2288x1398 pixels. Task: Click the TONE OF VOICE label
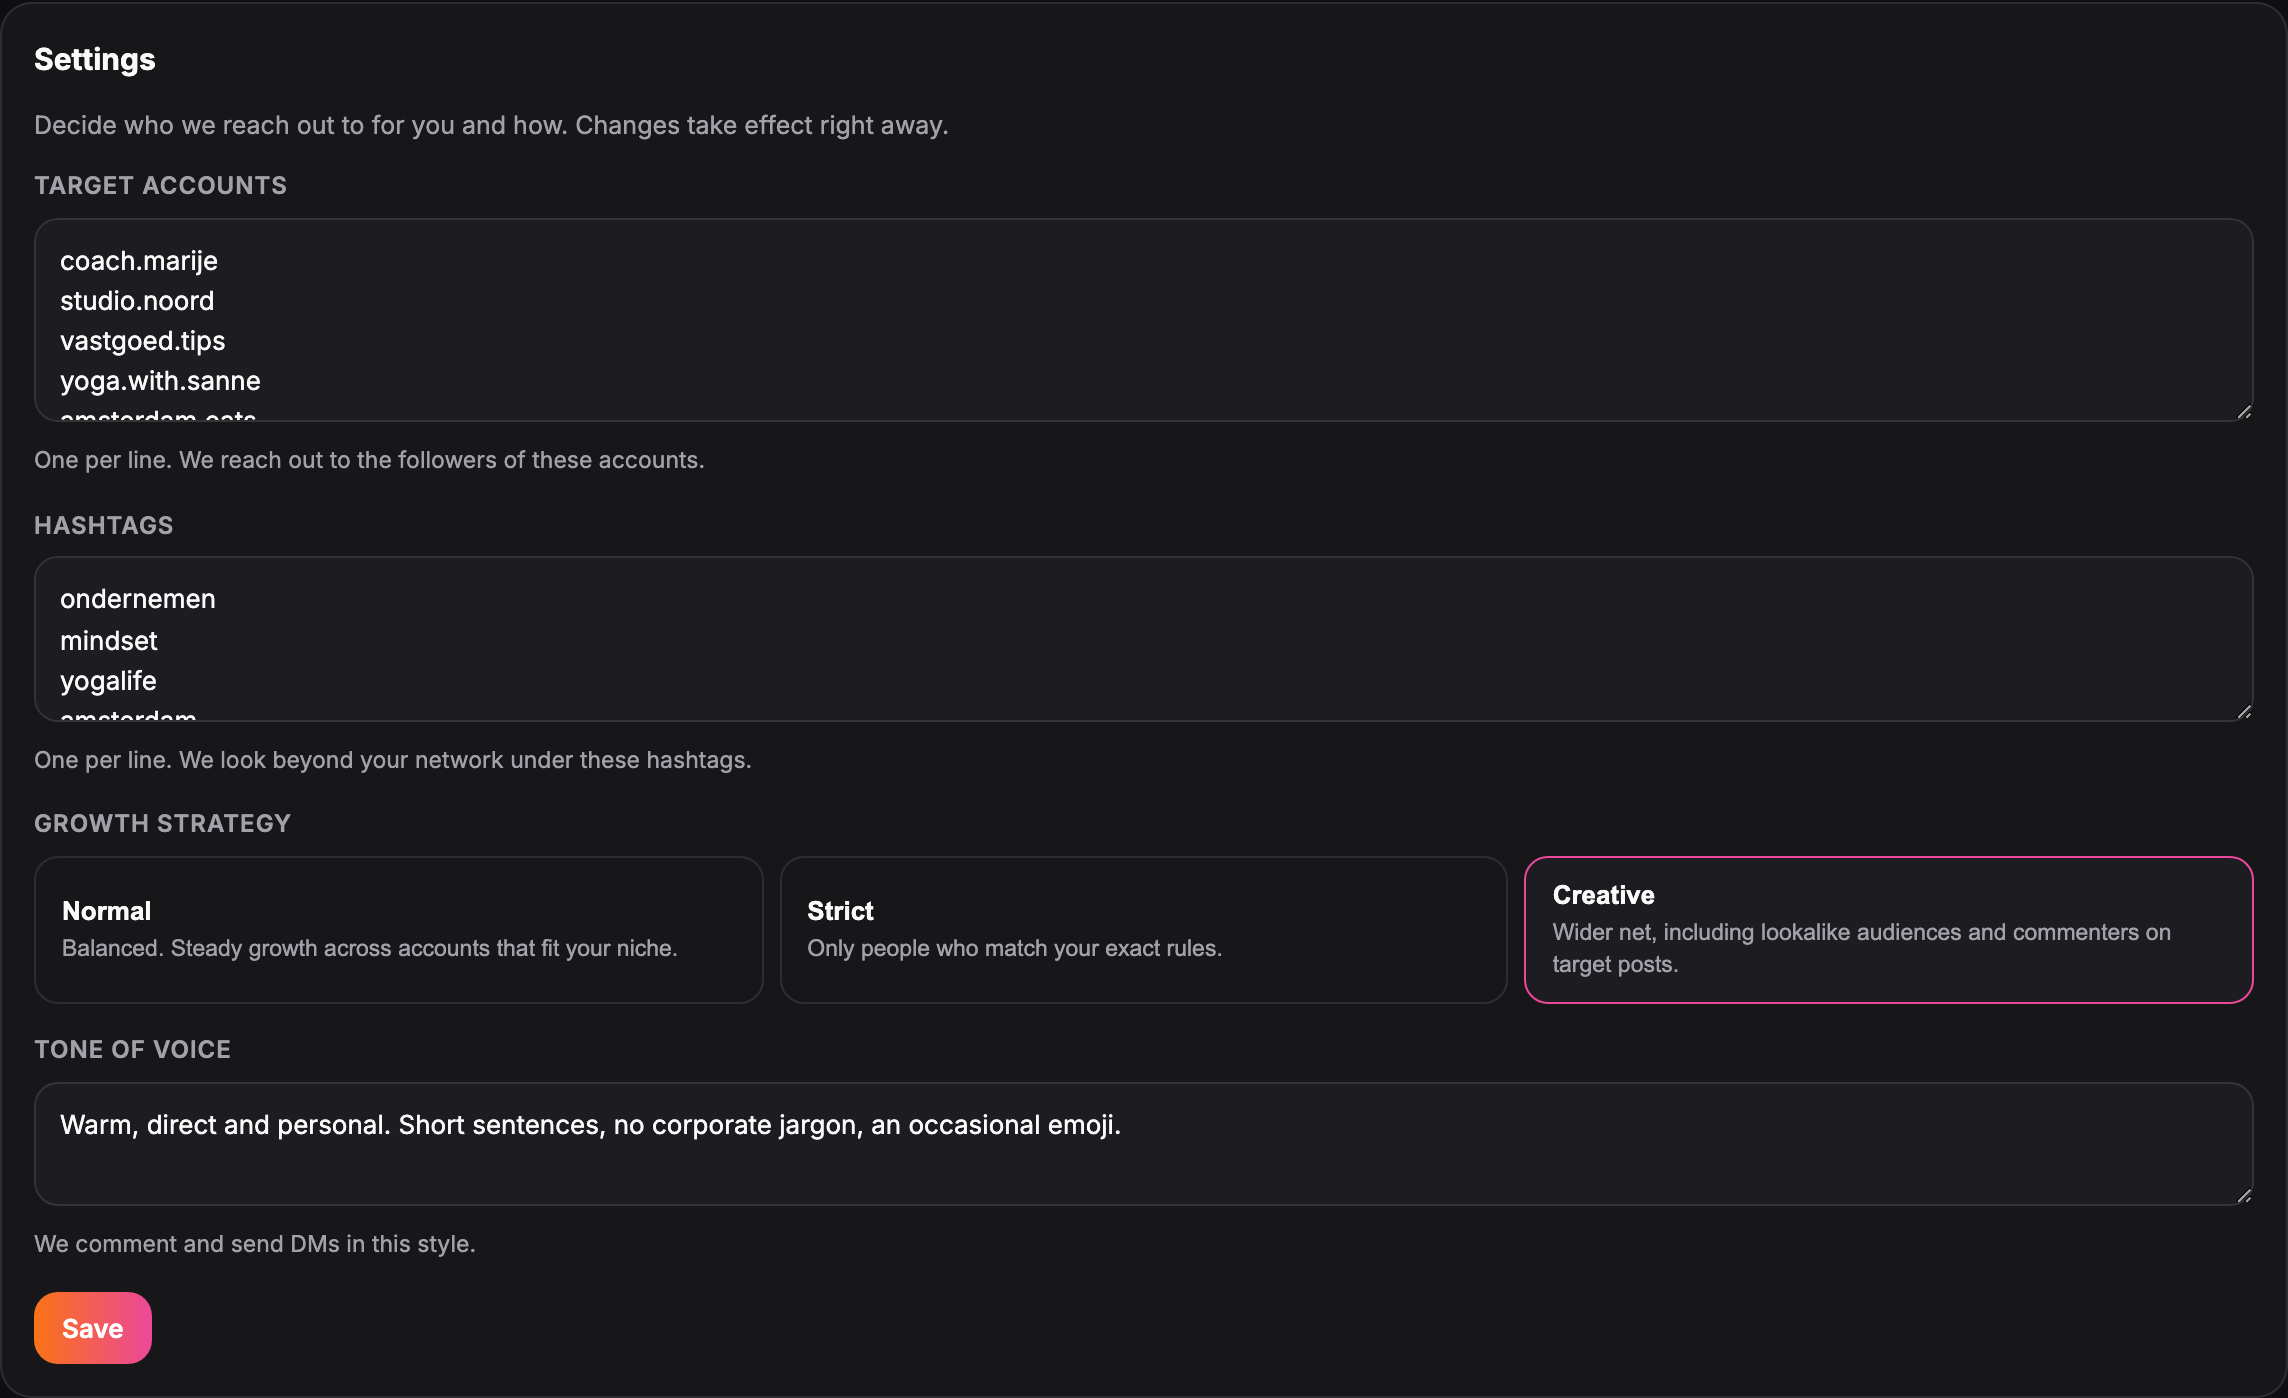tap(133, 1049)
